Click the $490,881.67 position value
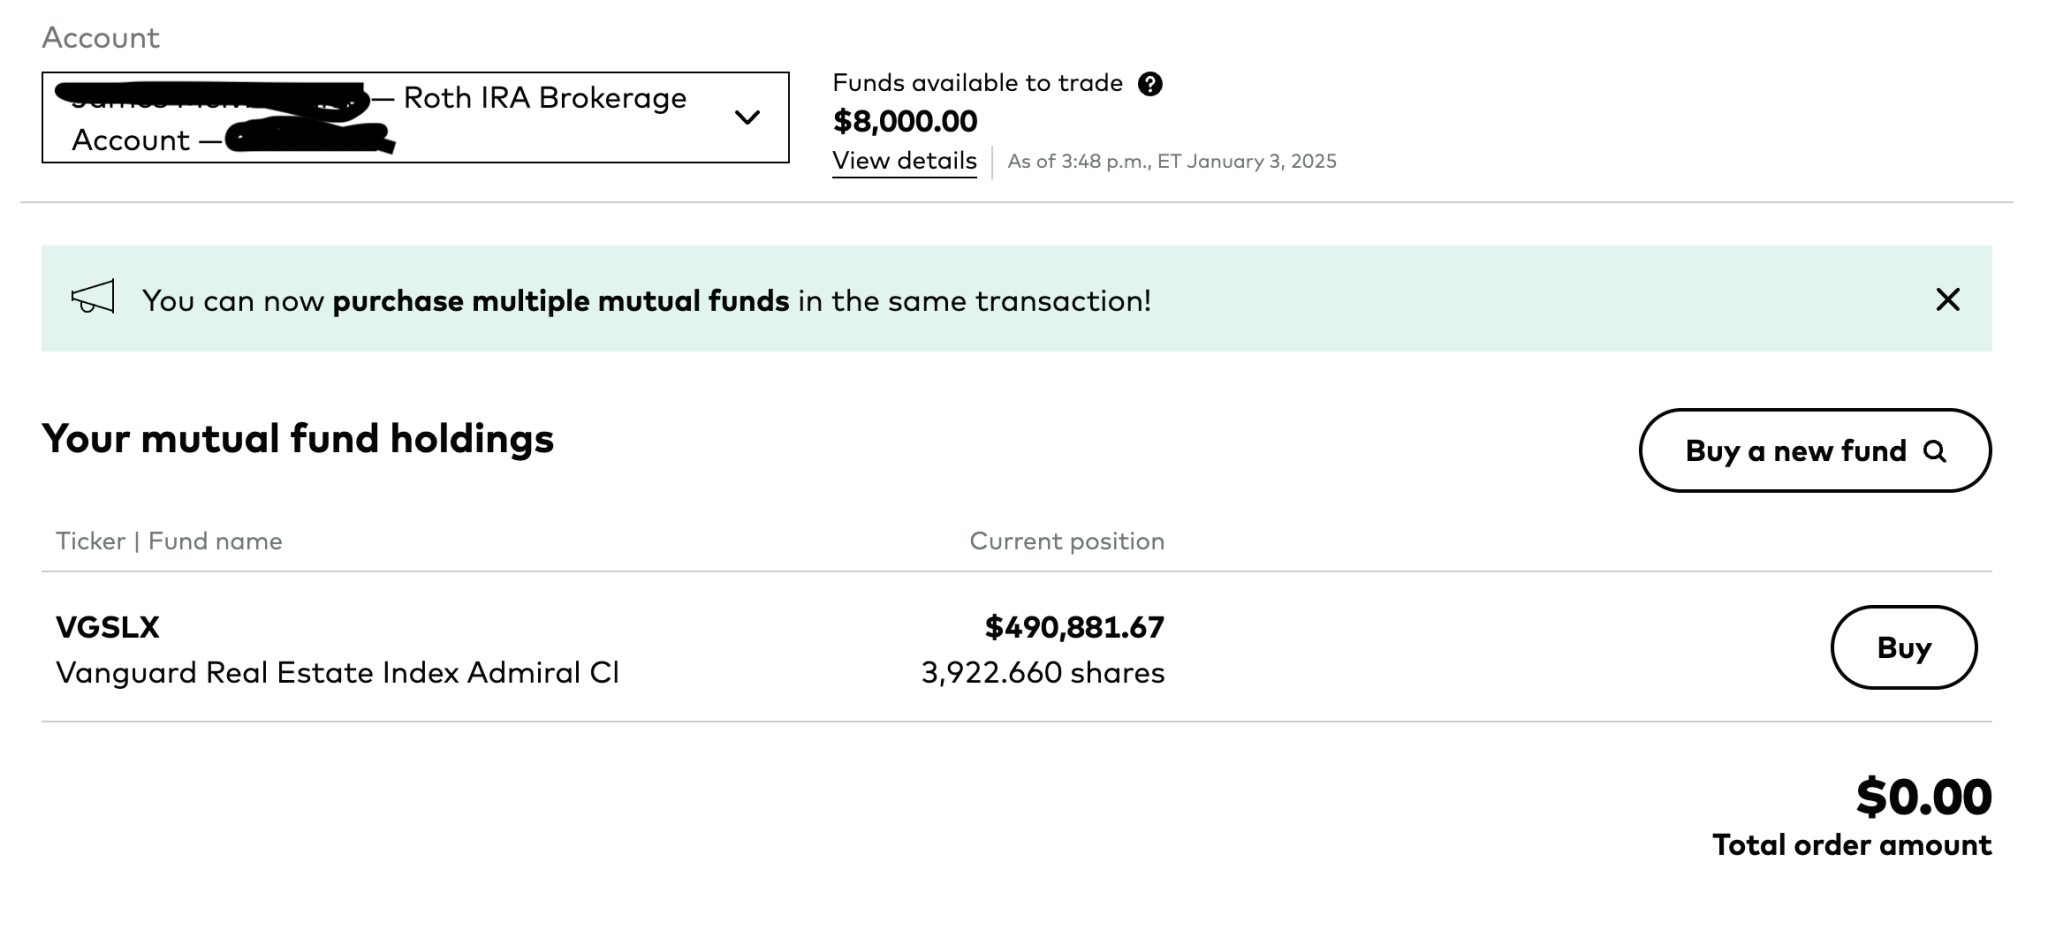 pos(1074,627)
